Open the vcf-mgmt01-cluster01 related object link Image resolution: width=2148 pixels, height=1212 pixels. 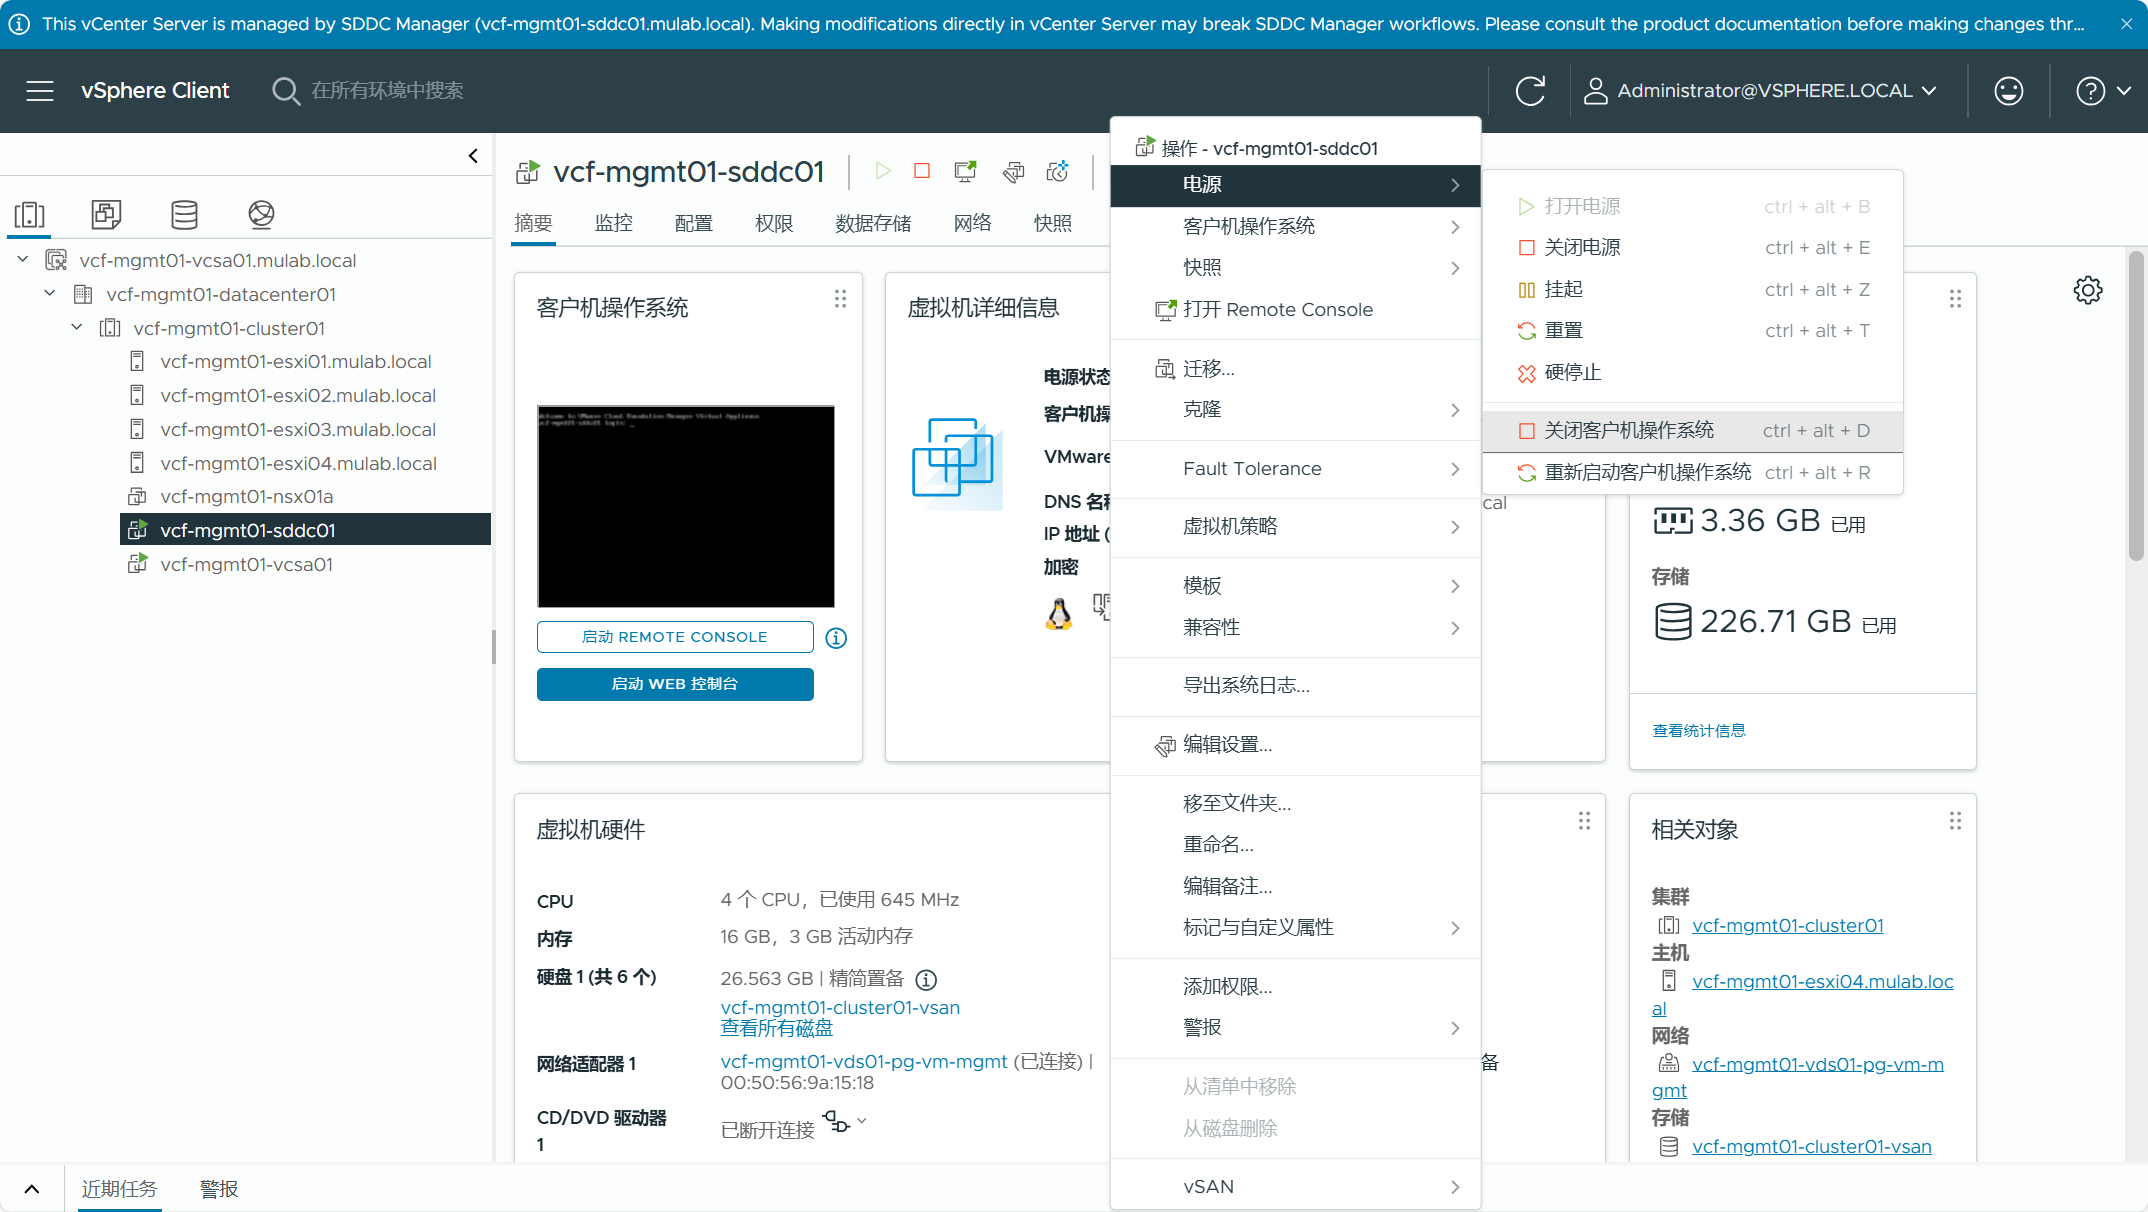(1787, 926)
